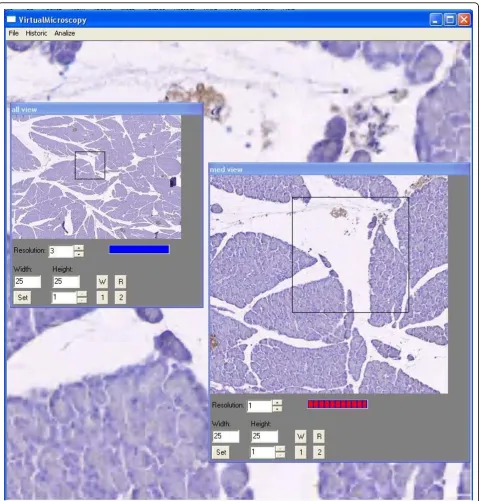
Task: Click the 1 button in med view panel
Action: [x=301, y=452]
